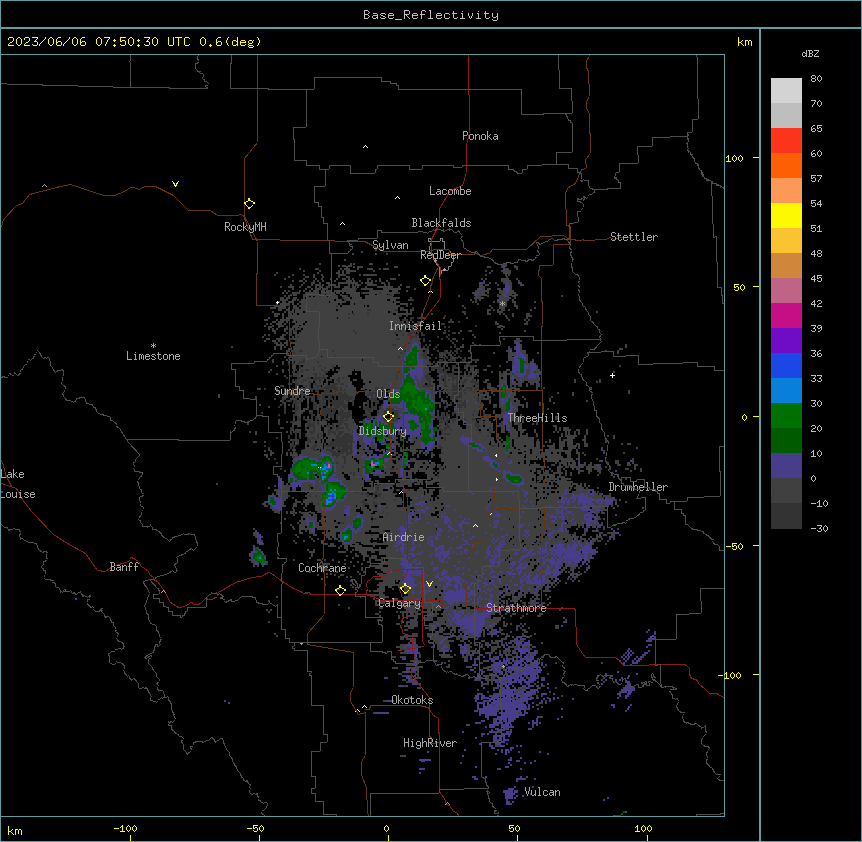The height and width of the screenshot is (842, 862).
Task: Click the light gray 80 dBZ legend swatch
Action: coord(786,91)
